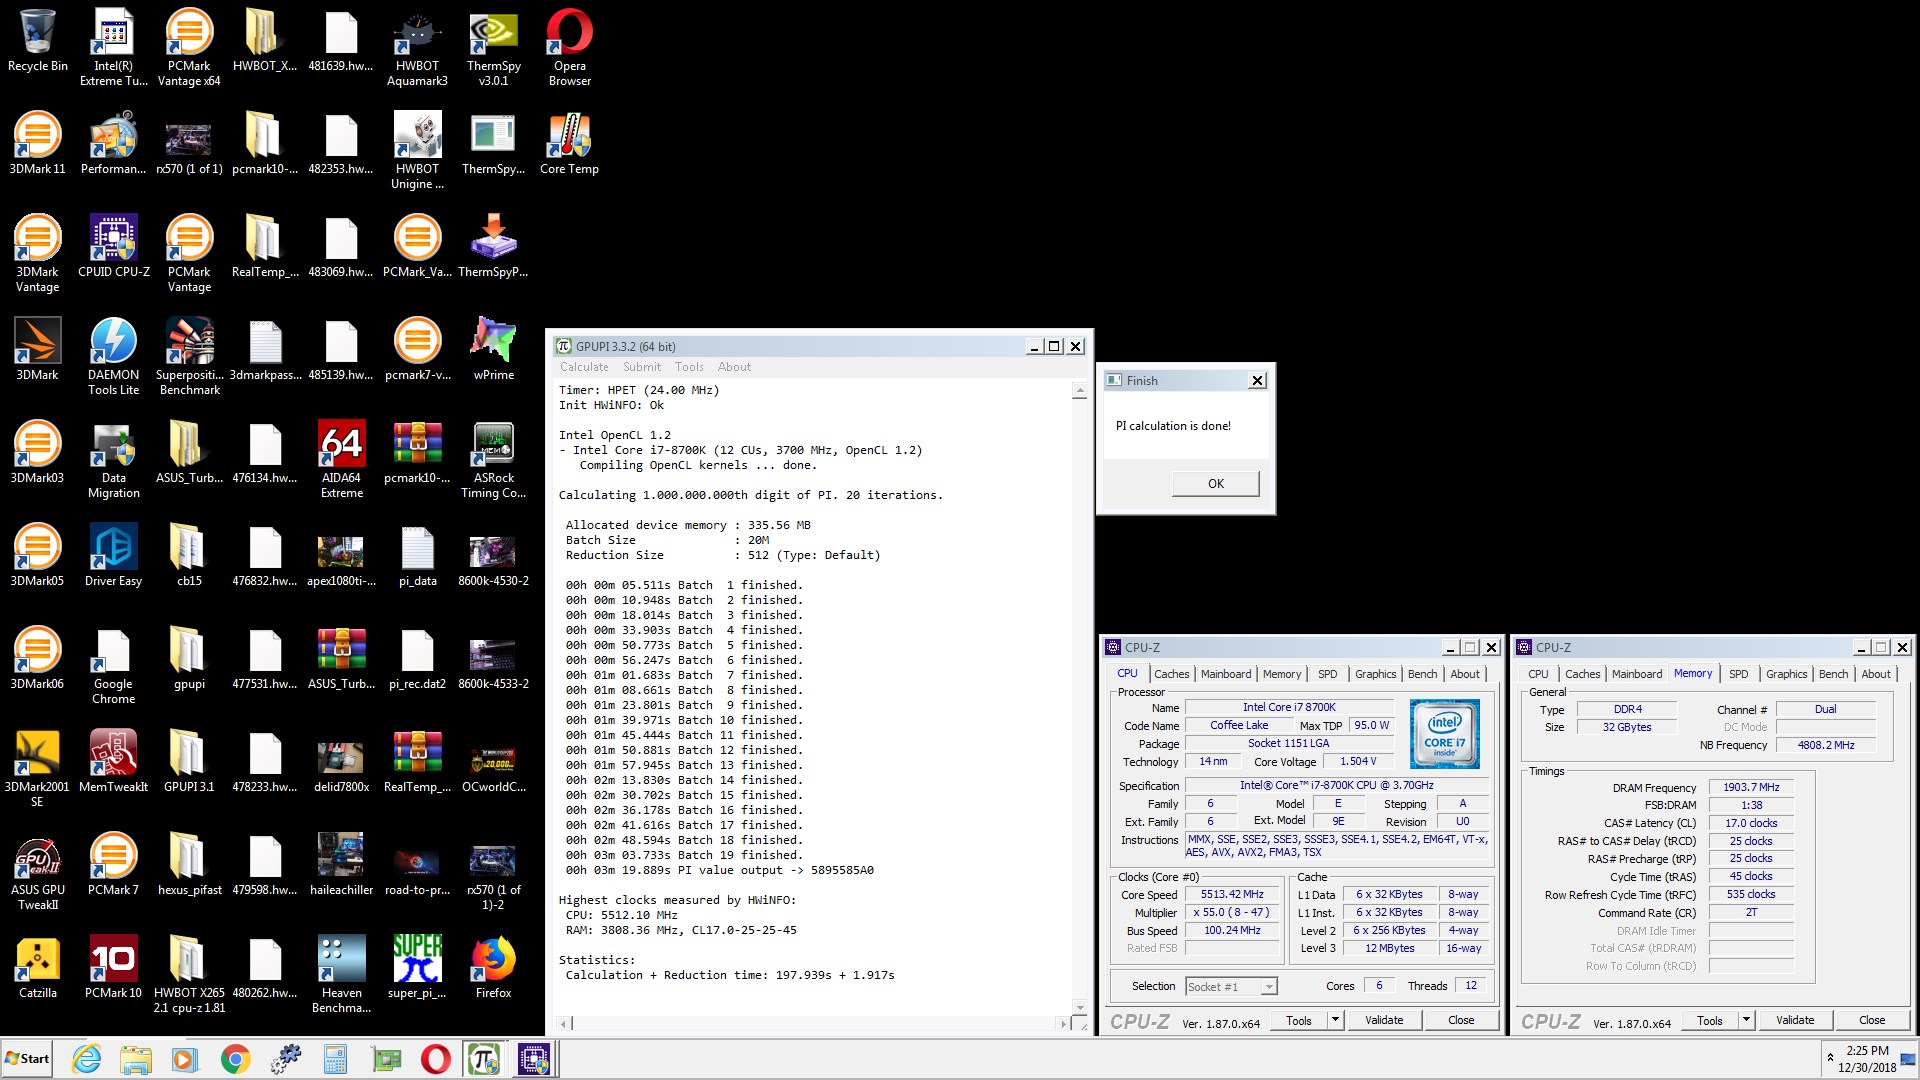Screen dimensions: 1920x1080
Task: Open Google Chrome desktop shortcut
Action: [114, 665]
